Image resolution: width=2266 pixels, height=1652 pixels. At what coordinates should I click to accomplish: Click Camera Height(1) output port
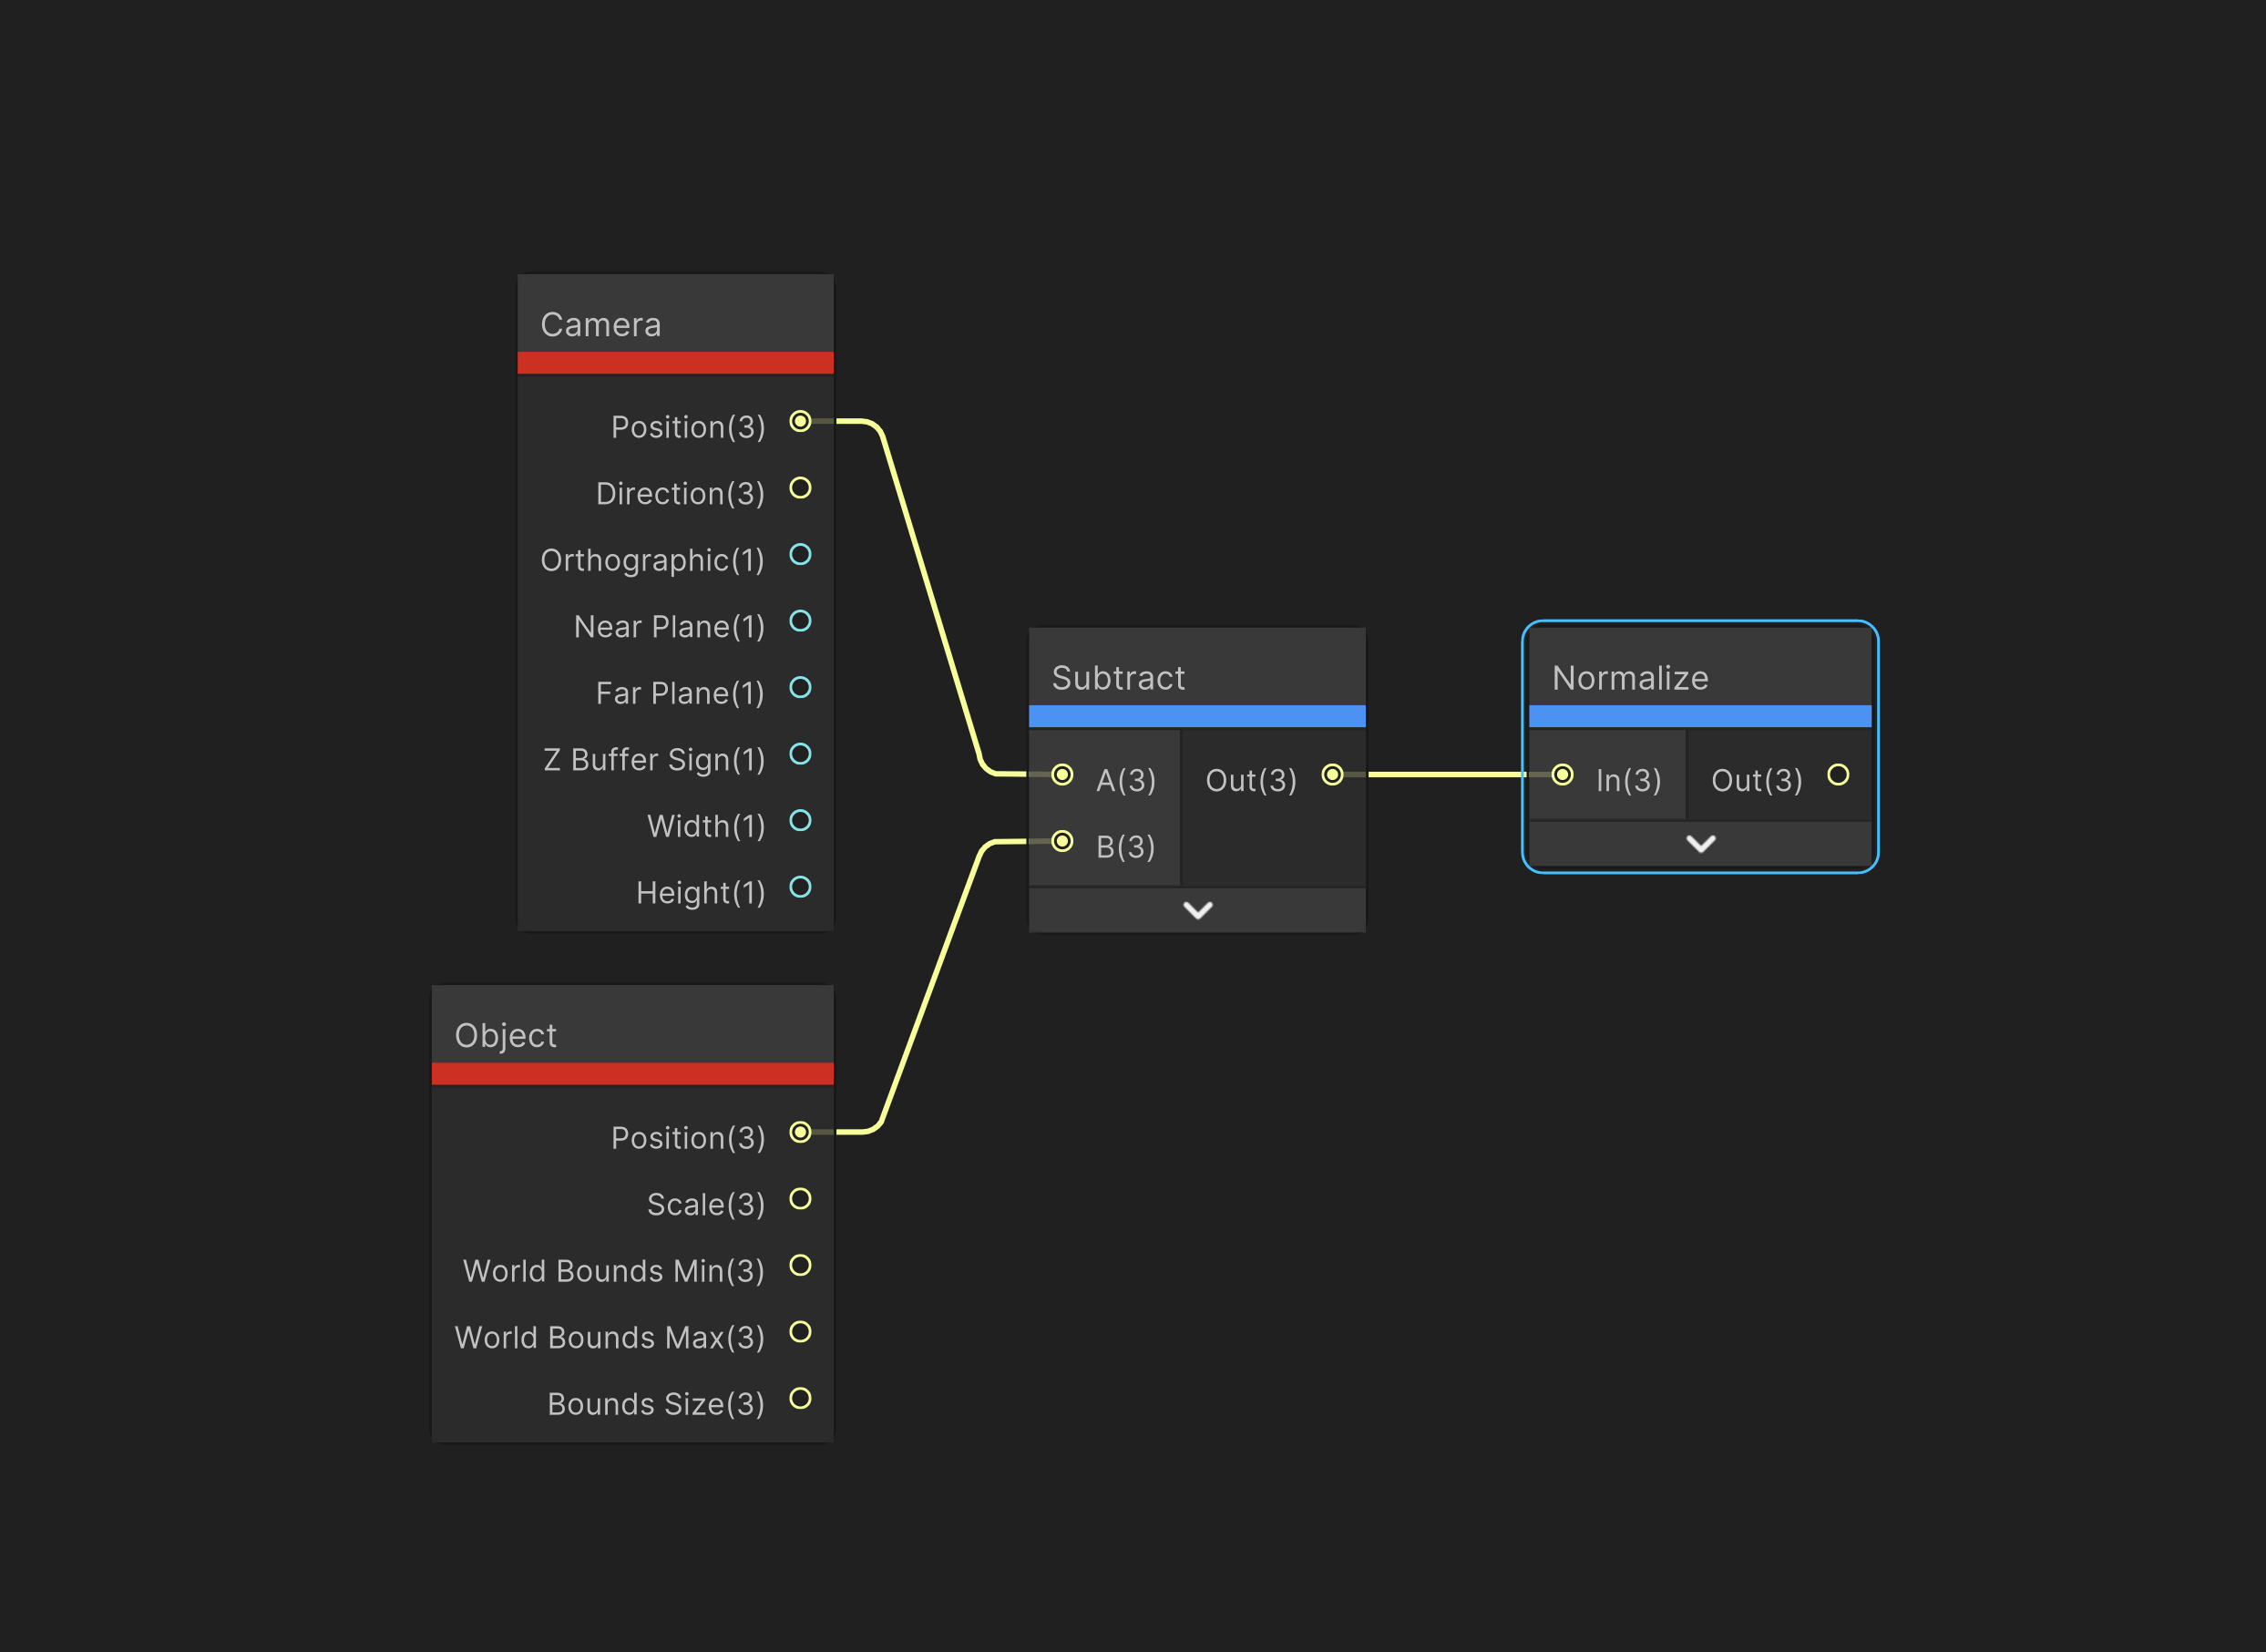tap(800, 887)
